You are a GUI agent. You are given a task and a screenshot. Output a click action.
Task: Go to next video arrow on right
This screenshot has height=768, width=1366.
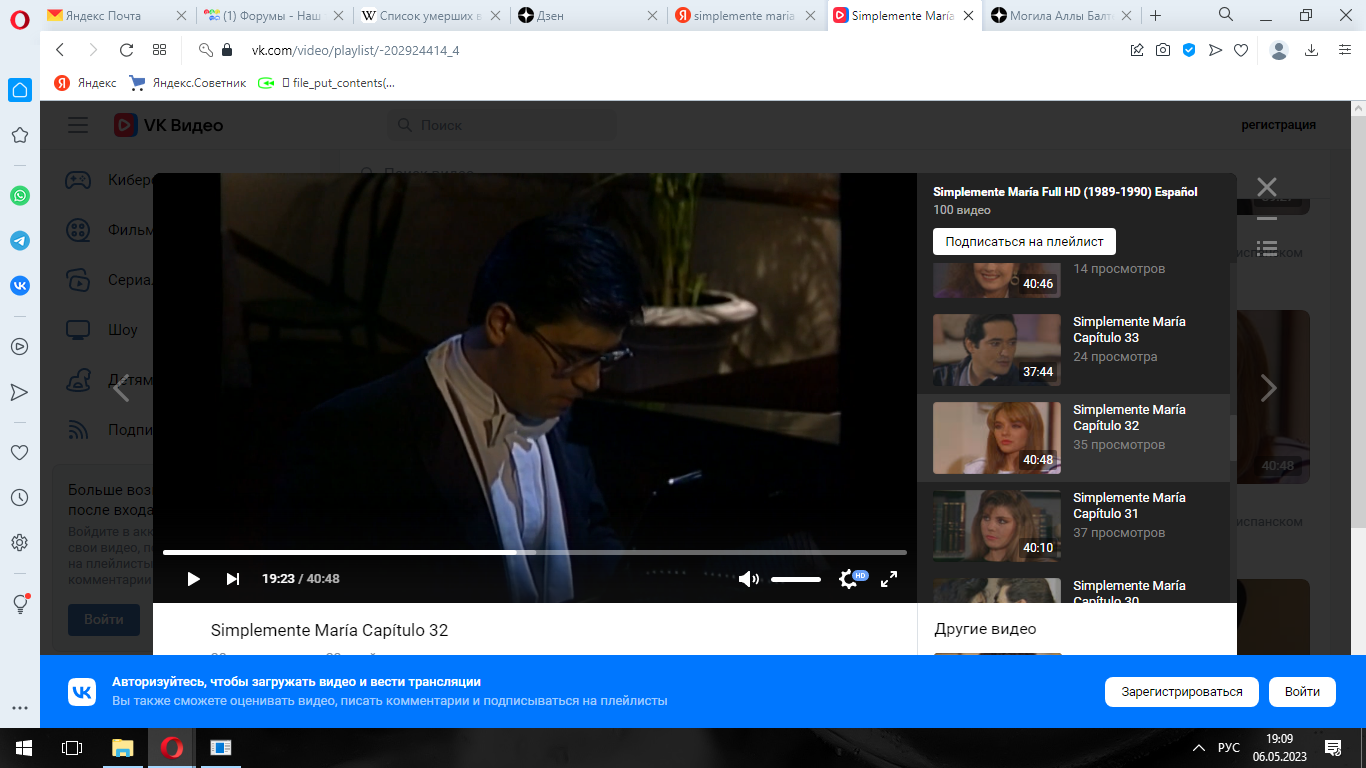point(1268,388)
